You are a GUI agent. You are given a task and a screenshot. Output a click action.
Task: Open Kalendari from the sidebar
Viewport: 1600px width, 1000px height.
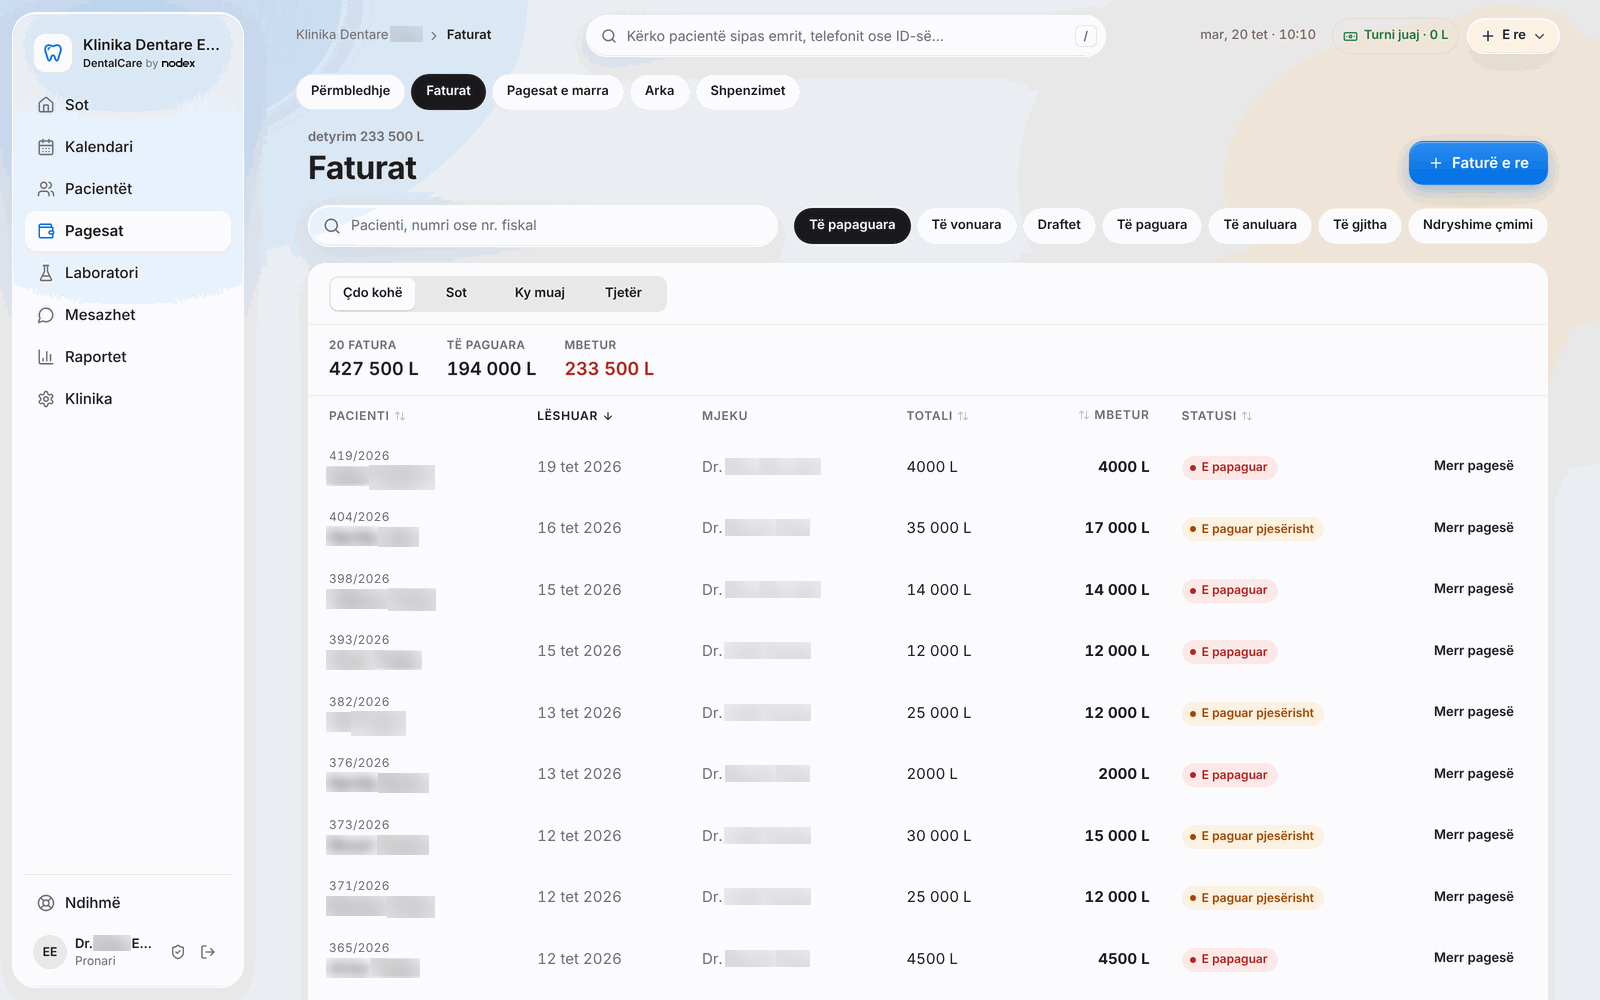pos(128,147)
